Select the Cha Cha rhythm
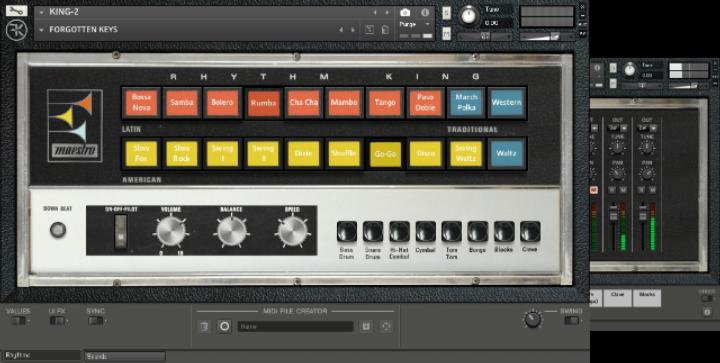 click(x=304, y=102)
